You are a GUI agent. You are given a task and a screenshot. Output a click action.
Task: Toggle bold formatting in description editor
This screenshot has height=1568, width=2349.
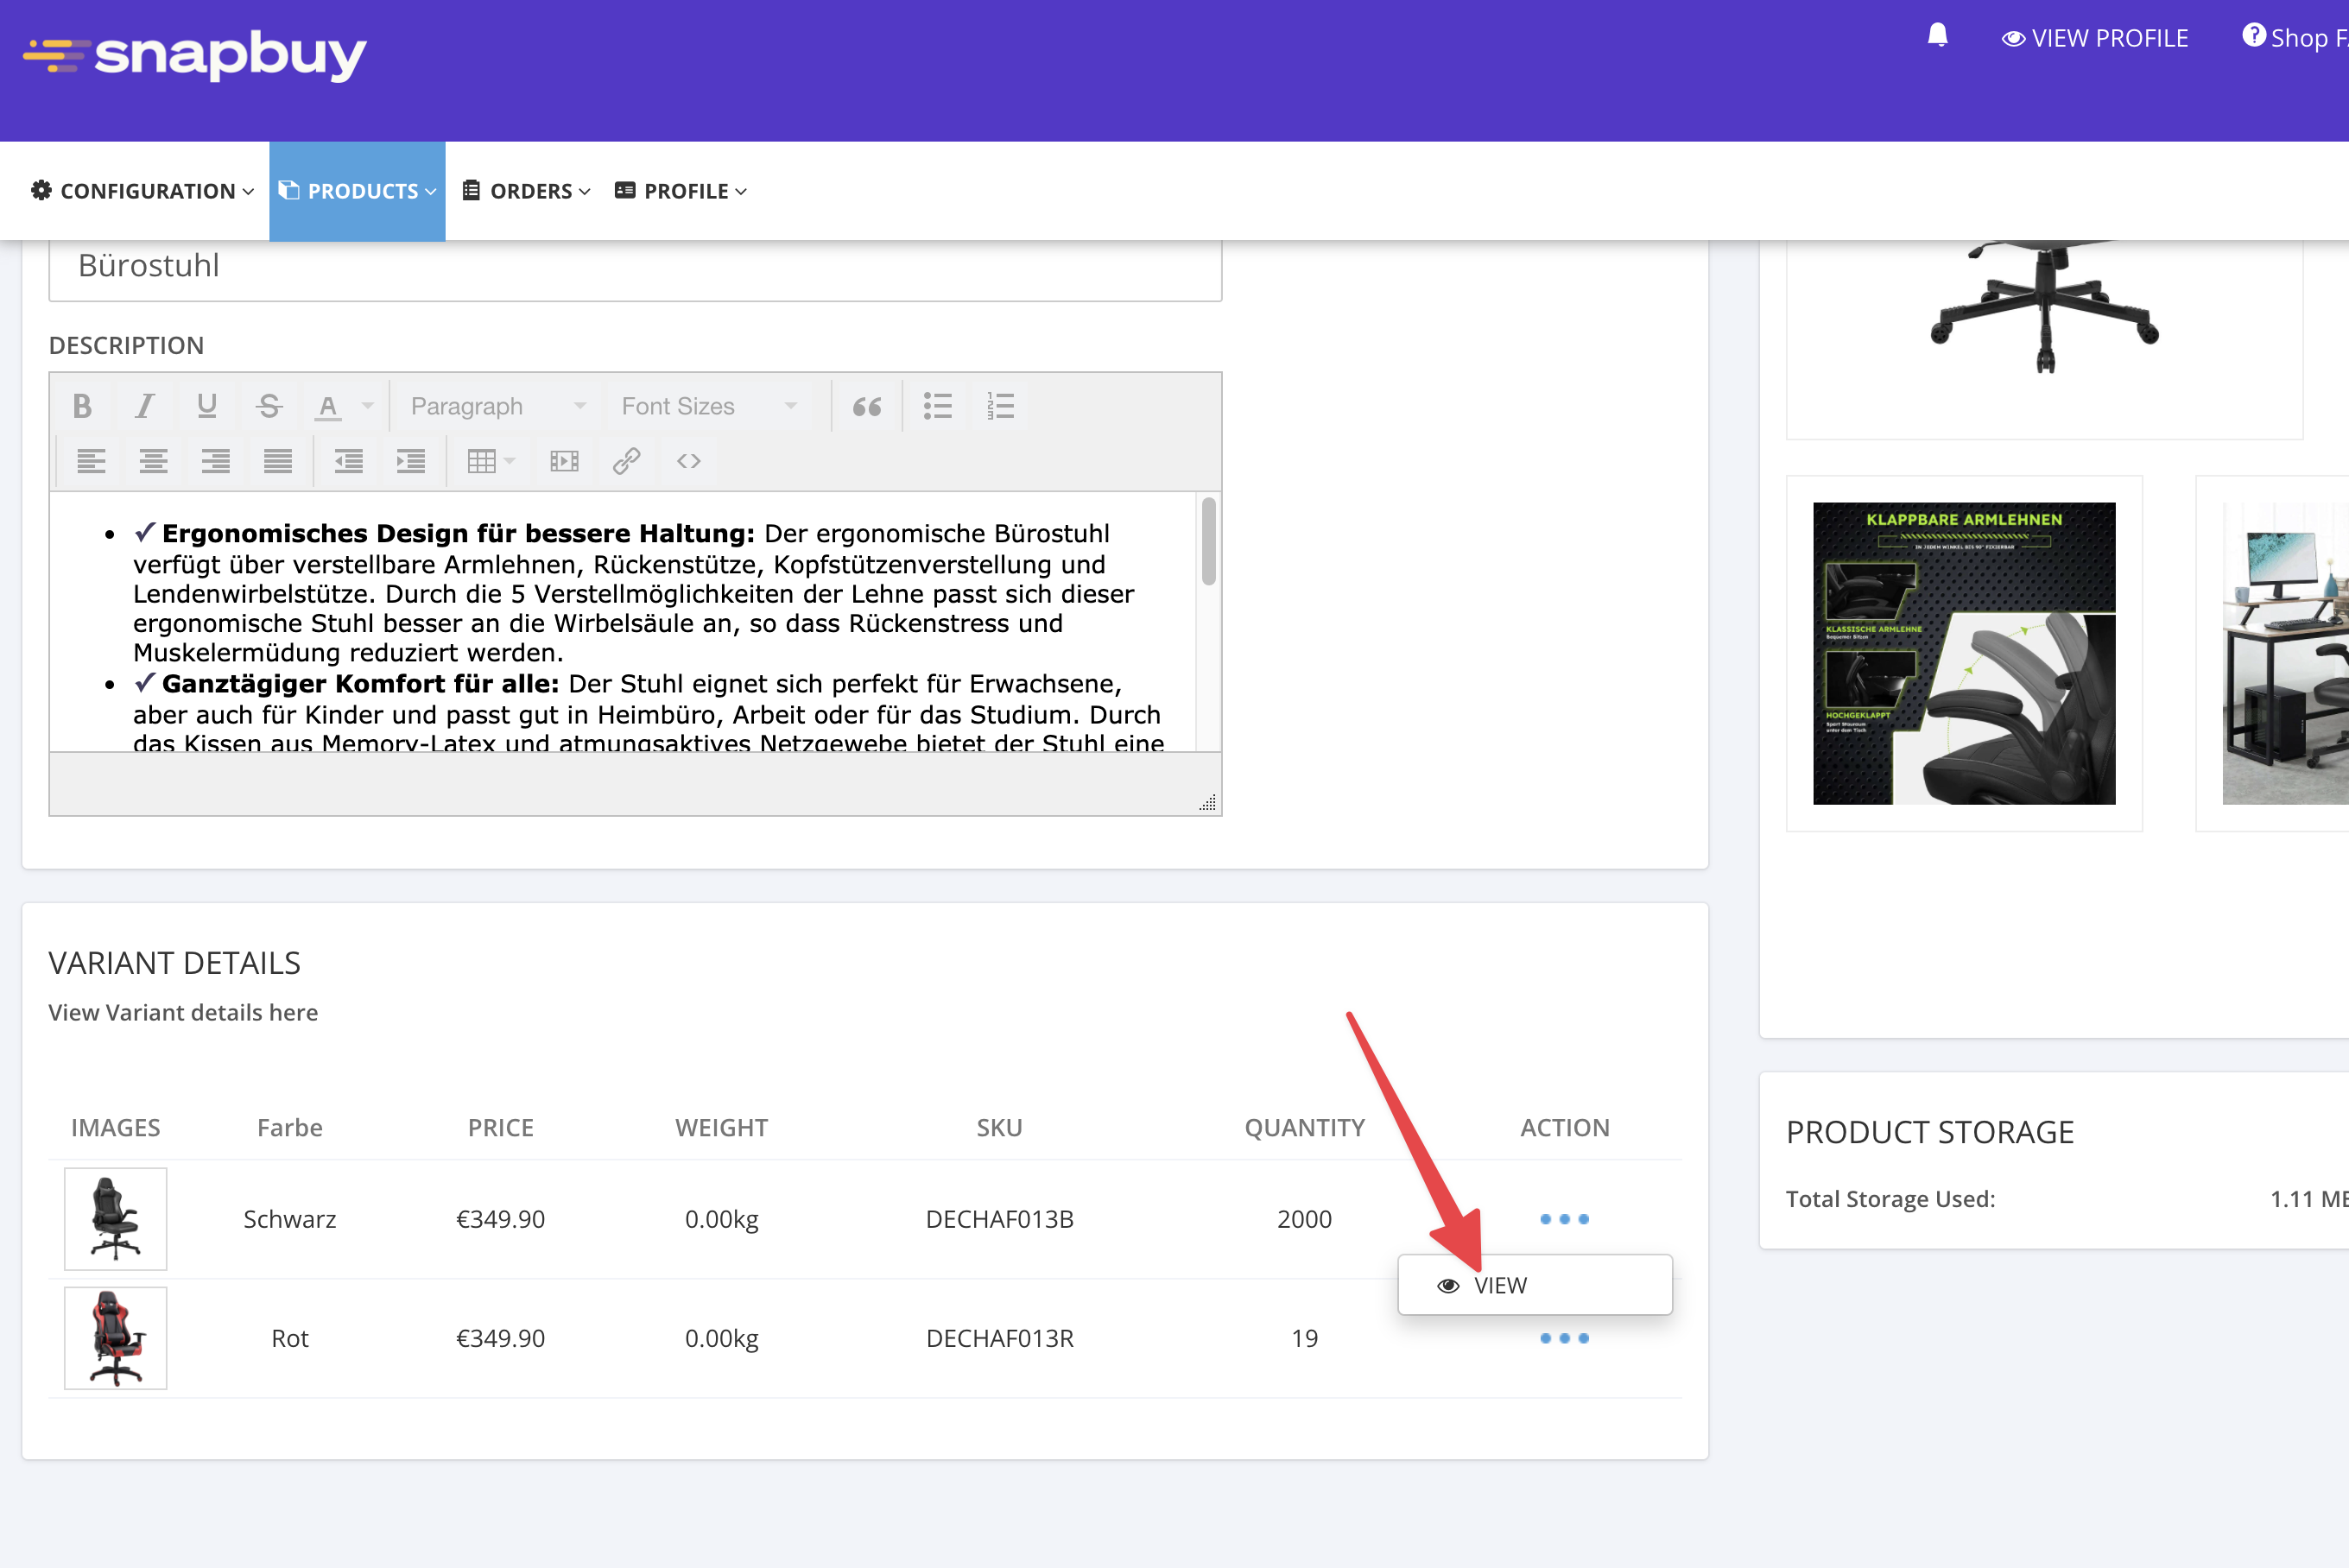(82, 406)
